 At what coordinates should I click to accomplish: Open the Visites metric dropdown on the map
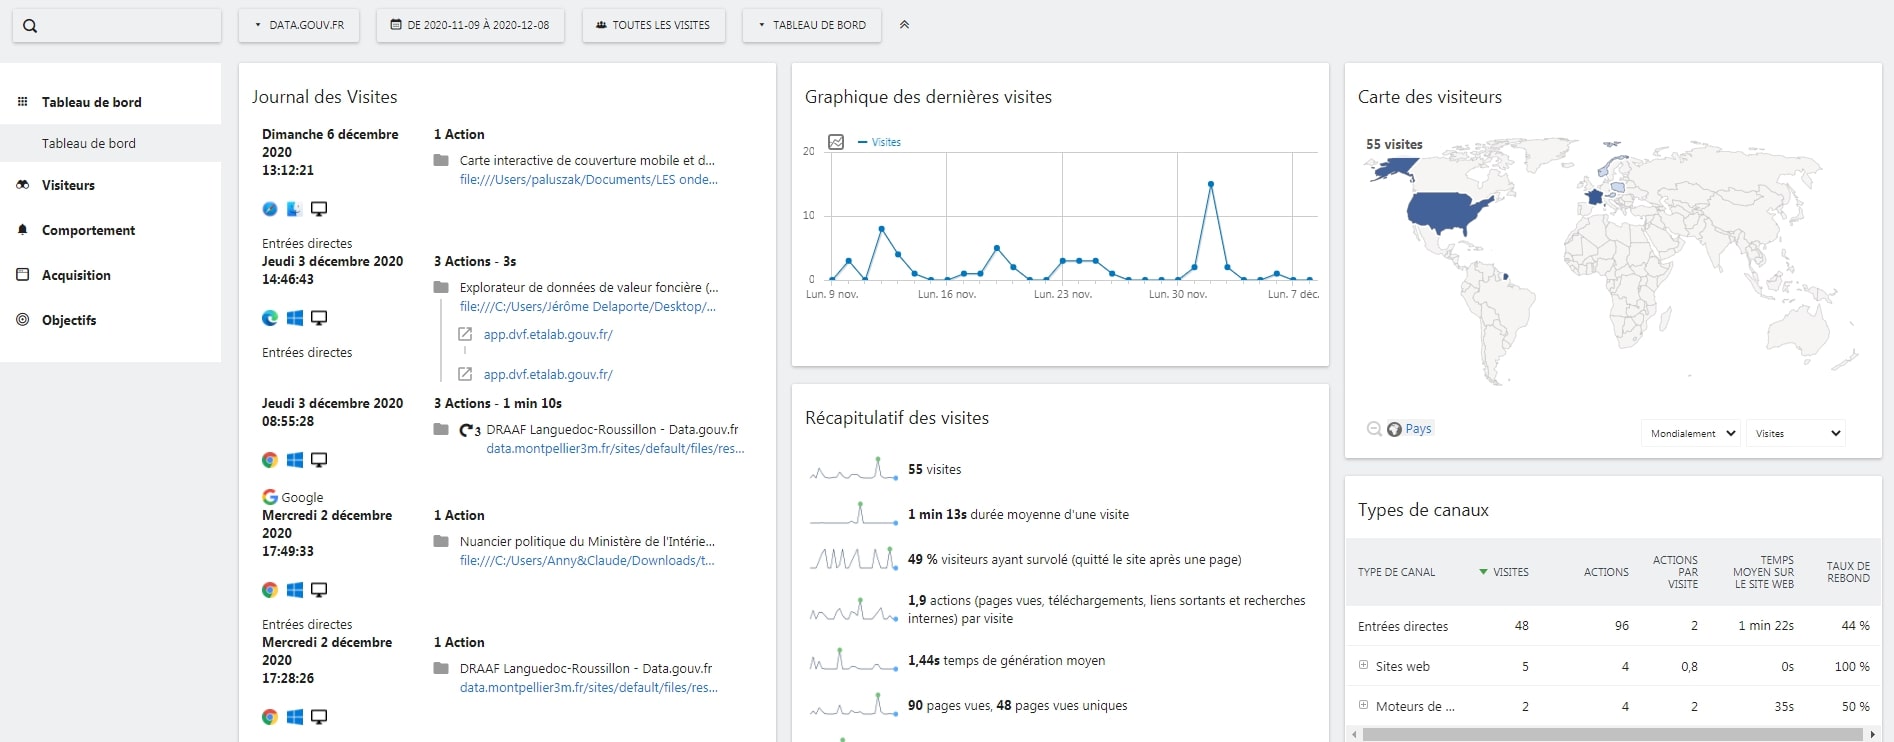point(1796,433)
